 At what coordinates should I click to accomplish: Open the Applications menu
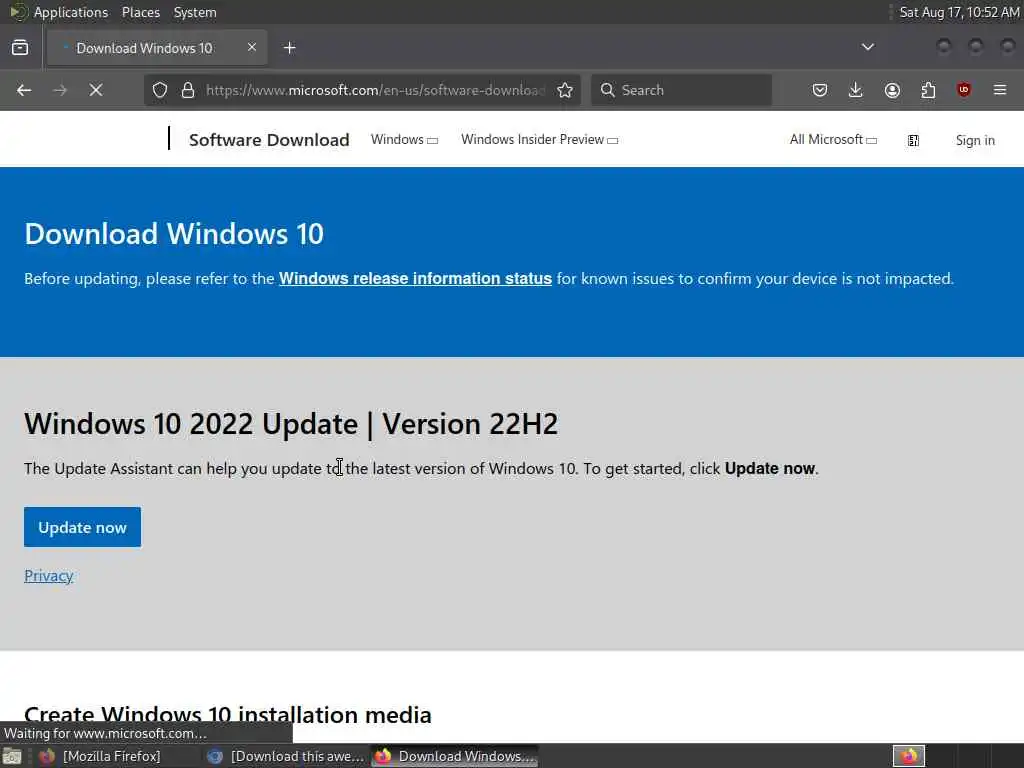[x=71, y=12]
